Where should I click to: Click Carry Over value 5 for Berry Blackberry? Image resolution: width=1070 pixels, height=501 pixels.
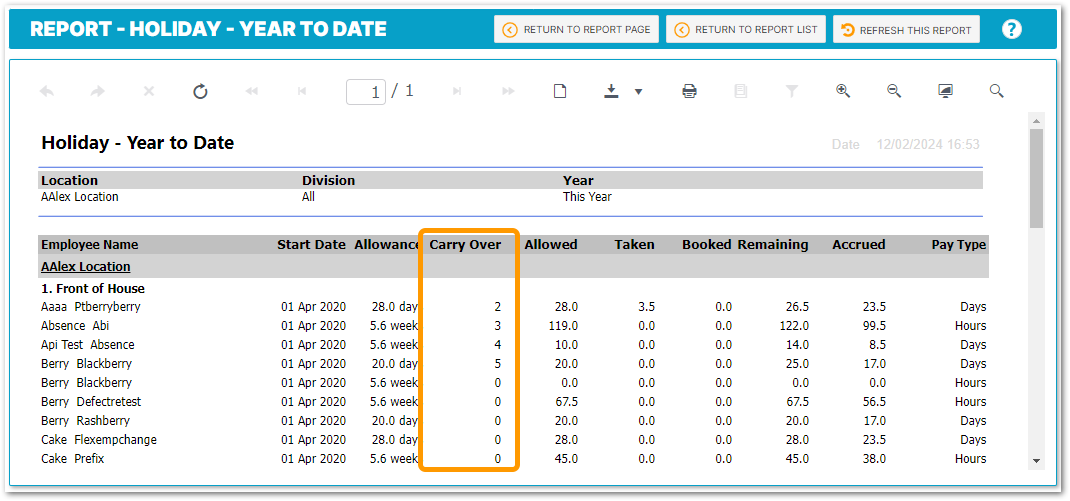point(497,364)
